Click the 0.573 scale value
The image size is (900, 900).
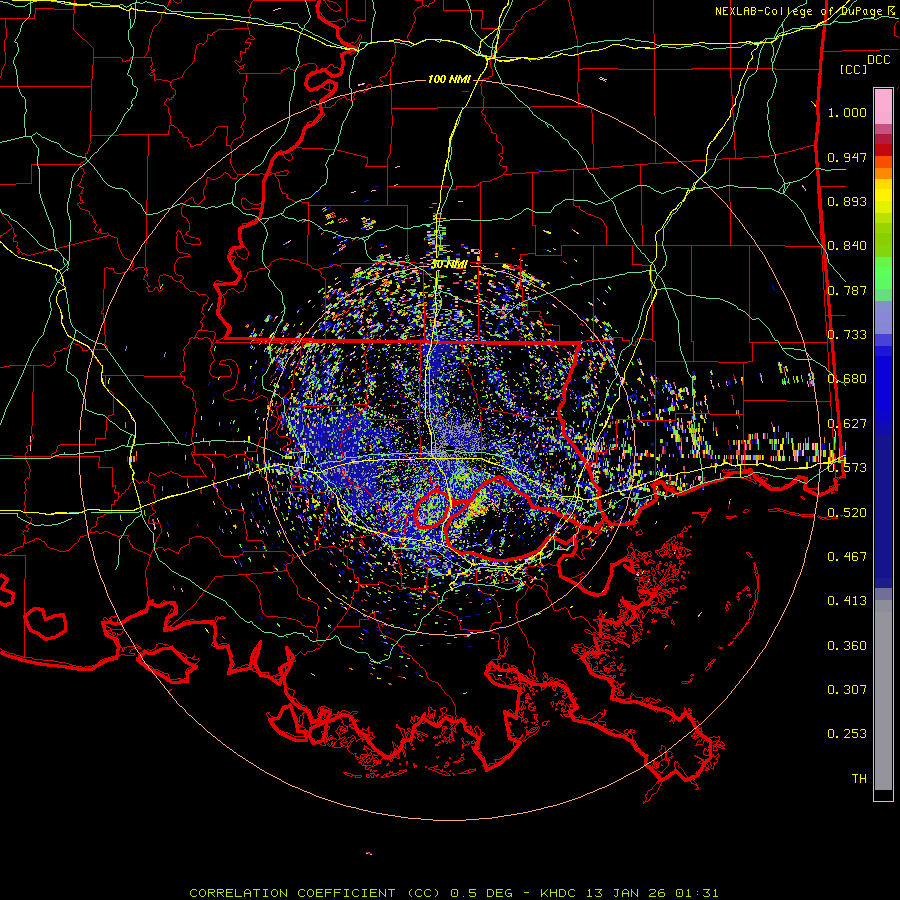tap(847, 468)
